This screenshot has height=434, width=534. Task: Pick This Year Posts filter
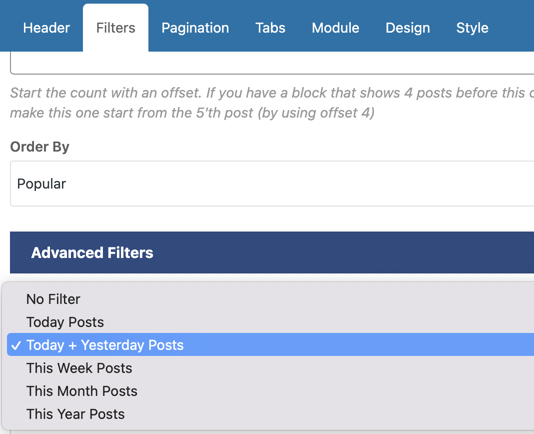coord(271,414)
